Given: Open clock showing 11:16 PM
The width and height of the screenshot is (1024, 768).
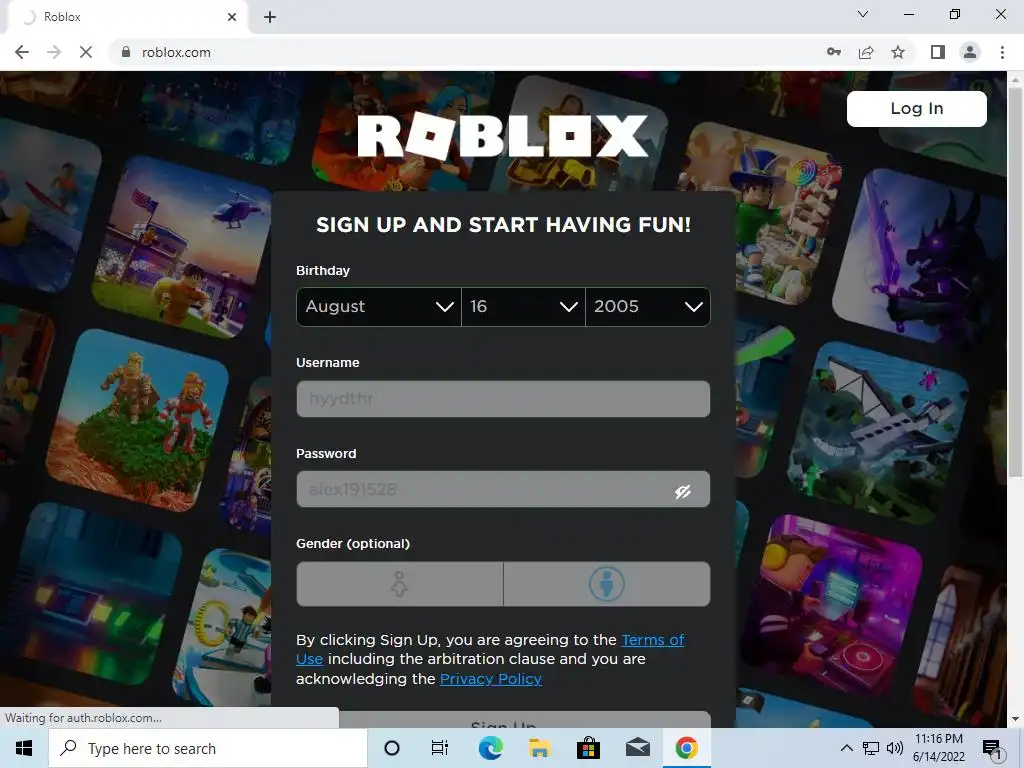Looking at the screenshot, I should 938,748.
